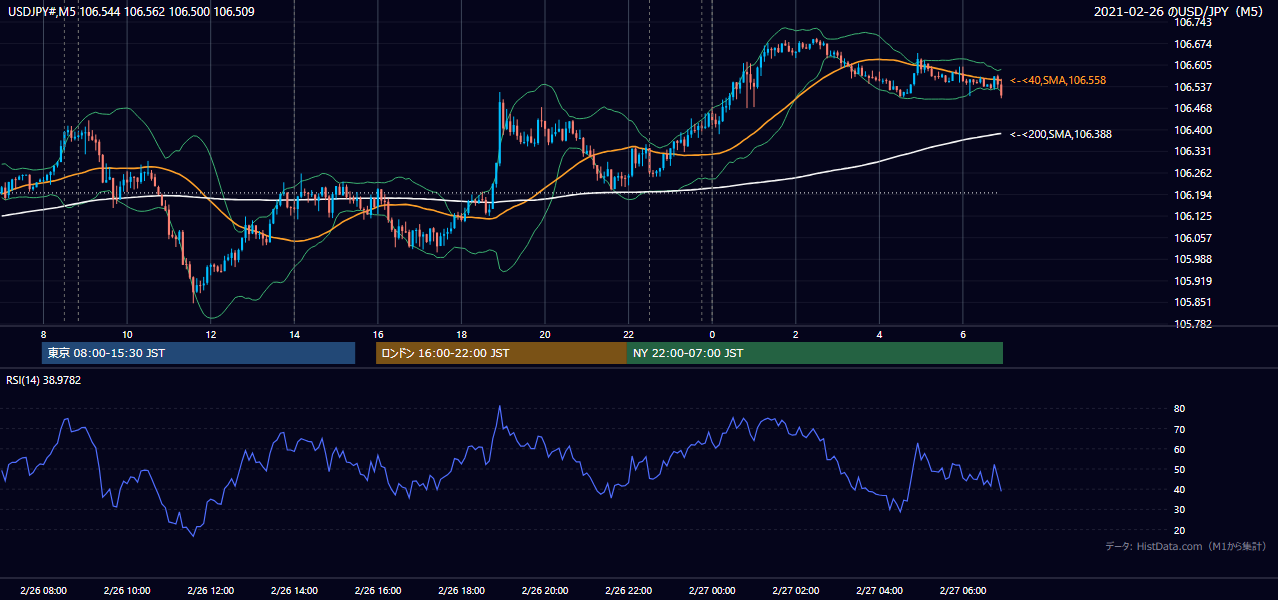Click the 2/27 04:00 time label
This screenshot has width=1278, height=600.
coord(879,591)
